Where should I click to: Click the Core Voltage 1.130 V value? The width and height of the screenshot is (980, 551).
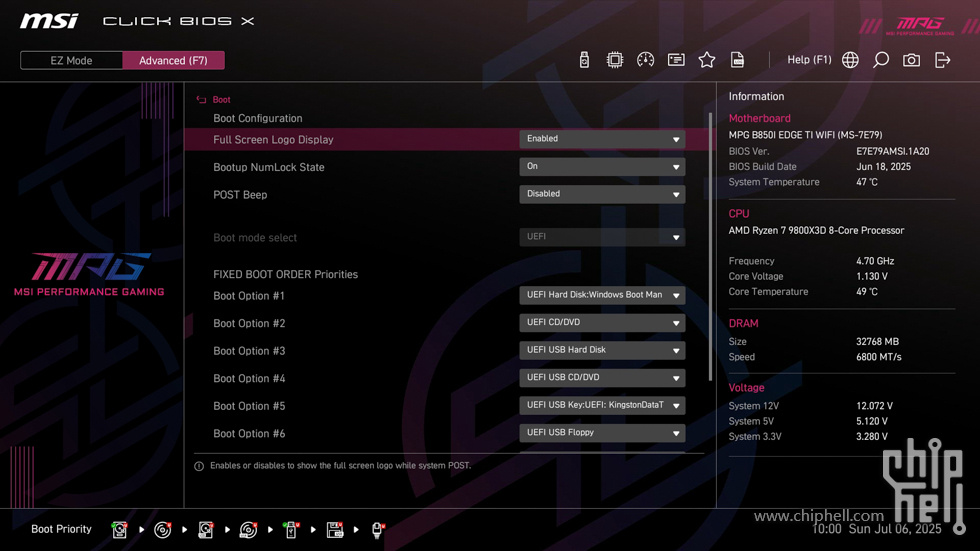(872, 276)
